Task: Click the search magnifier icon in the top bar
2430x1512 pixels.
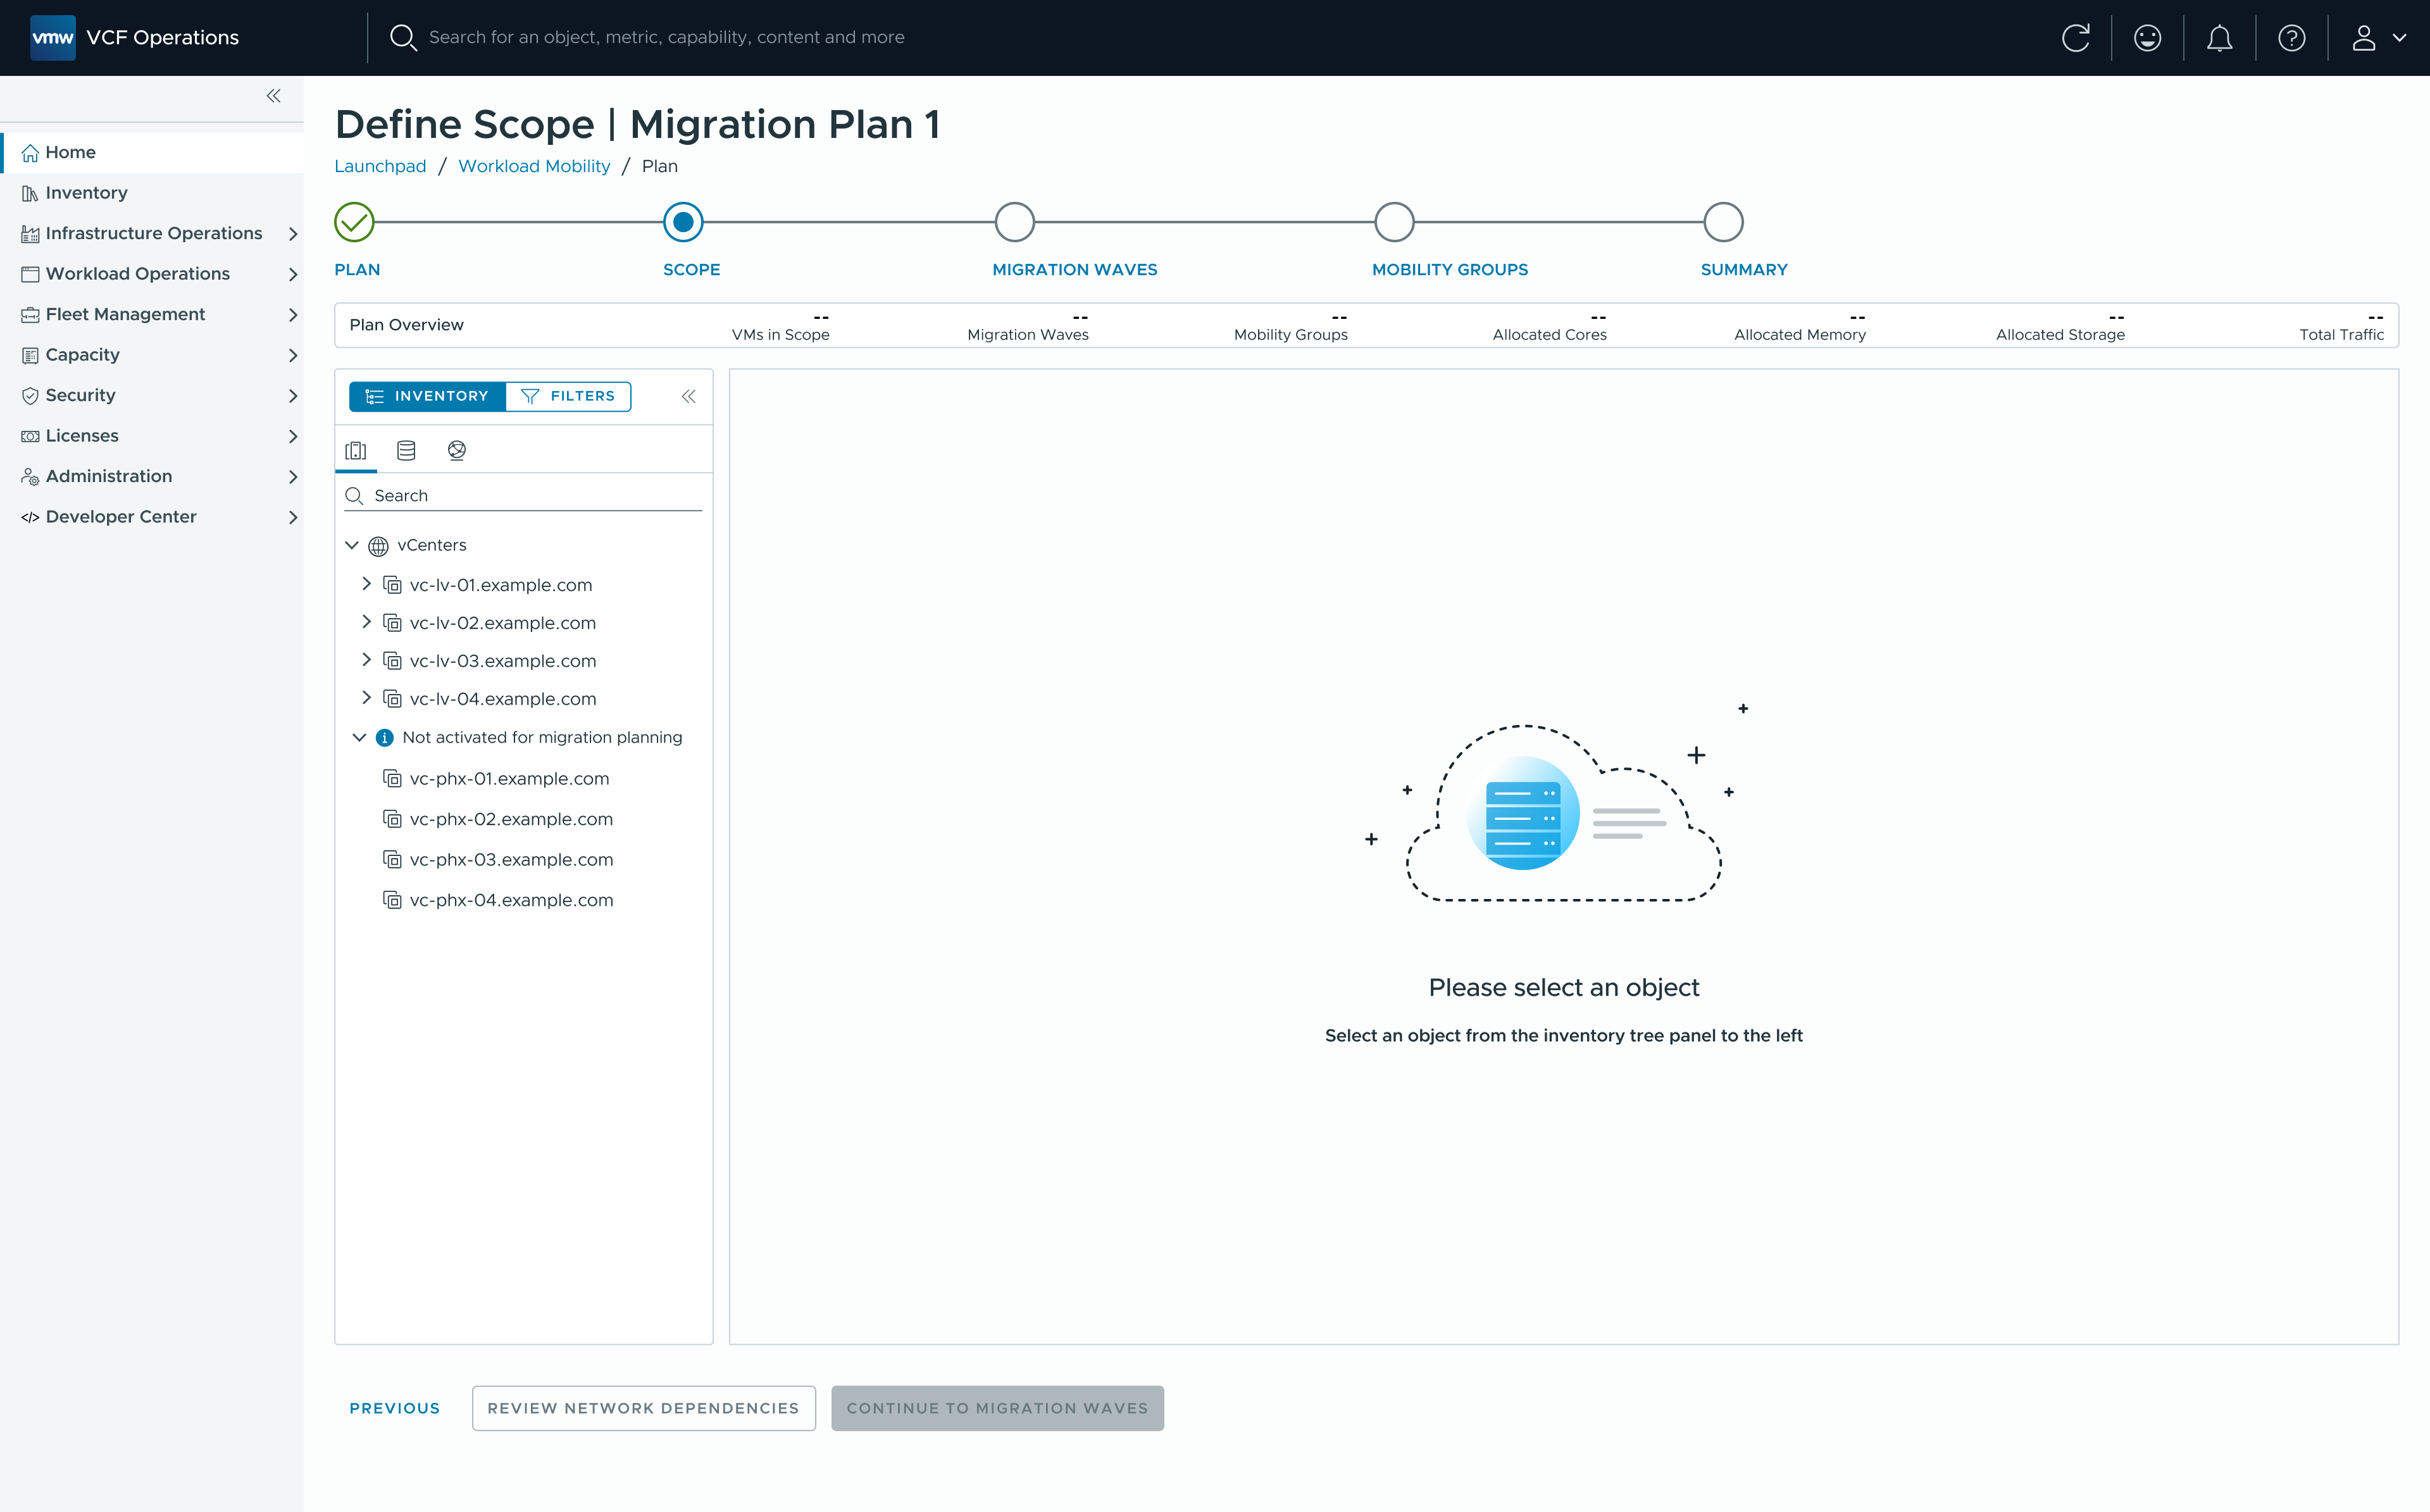Action: click(402, 38)
